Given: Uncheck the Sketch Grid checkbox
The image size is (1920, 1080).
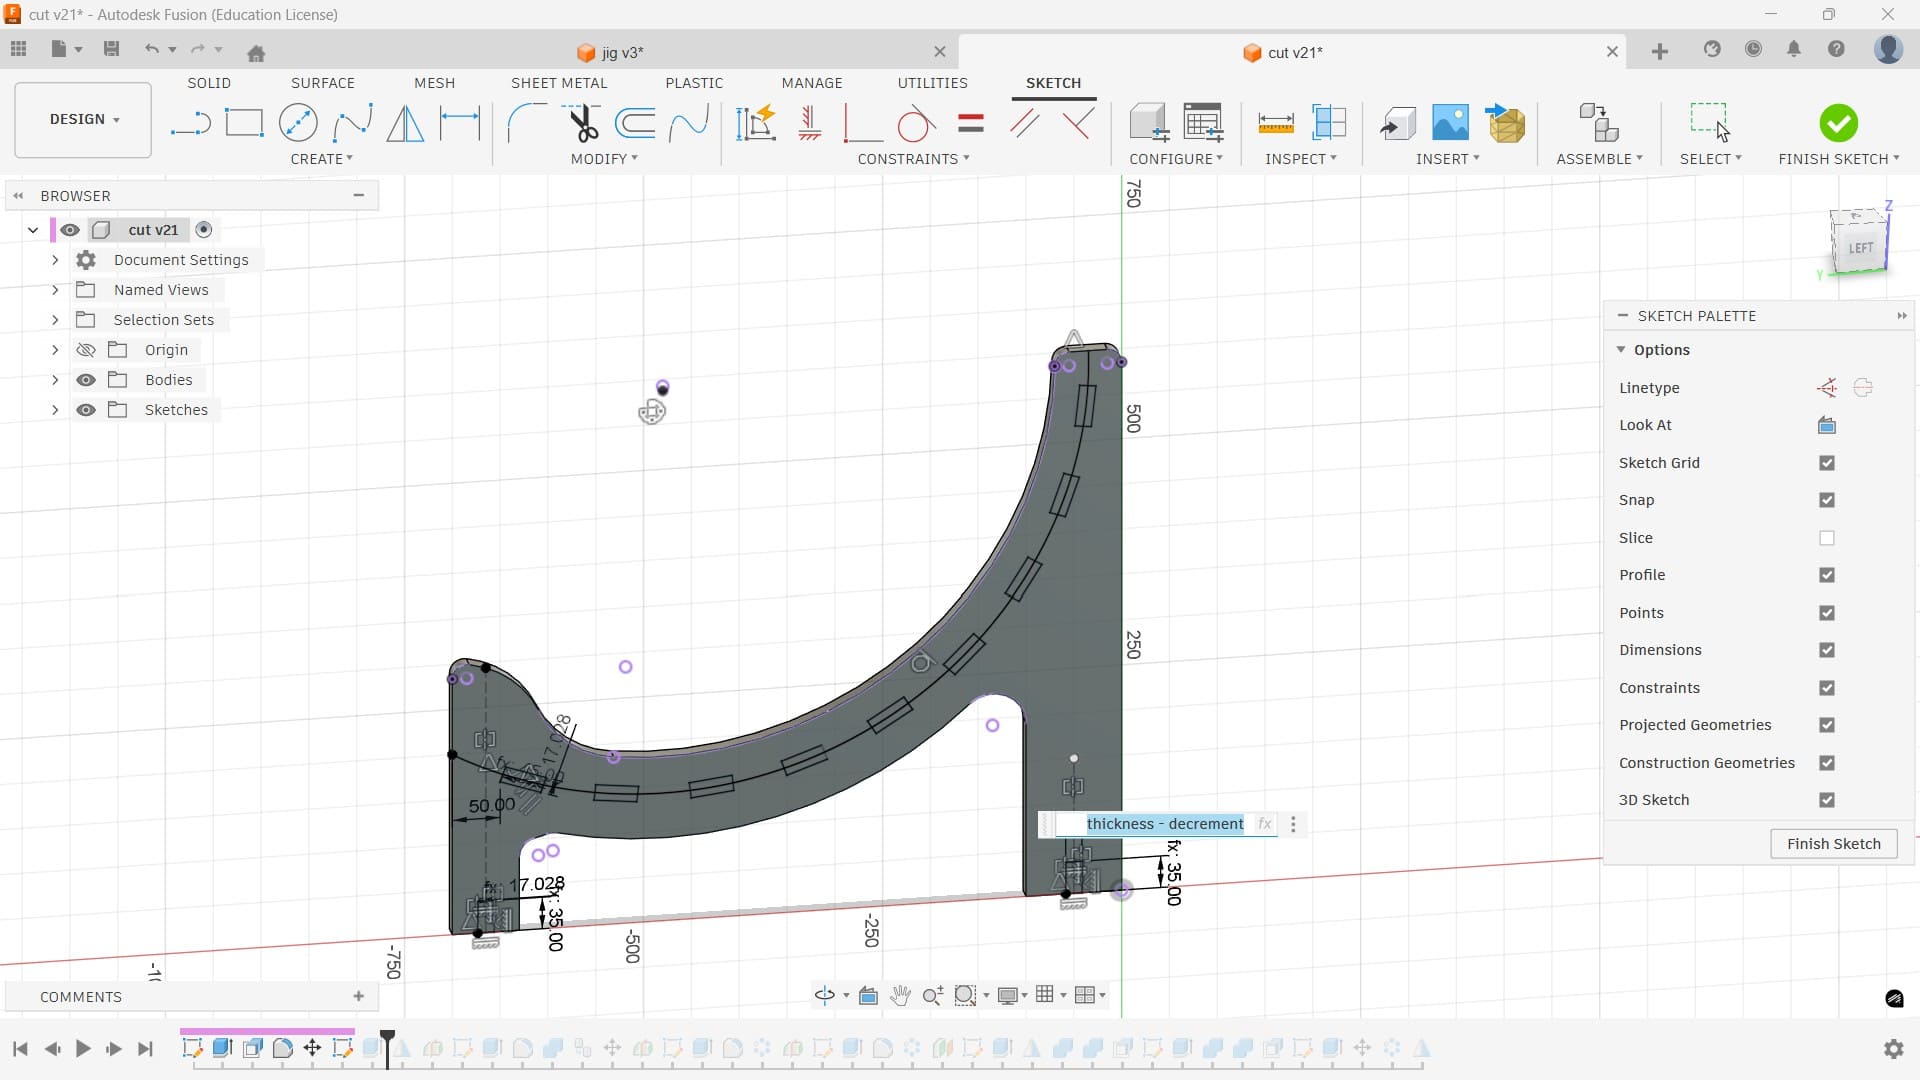Looking at the screenshot, I should (1826, 463).
